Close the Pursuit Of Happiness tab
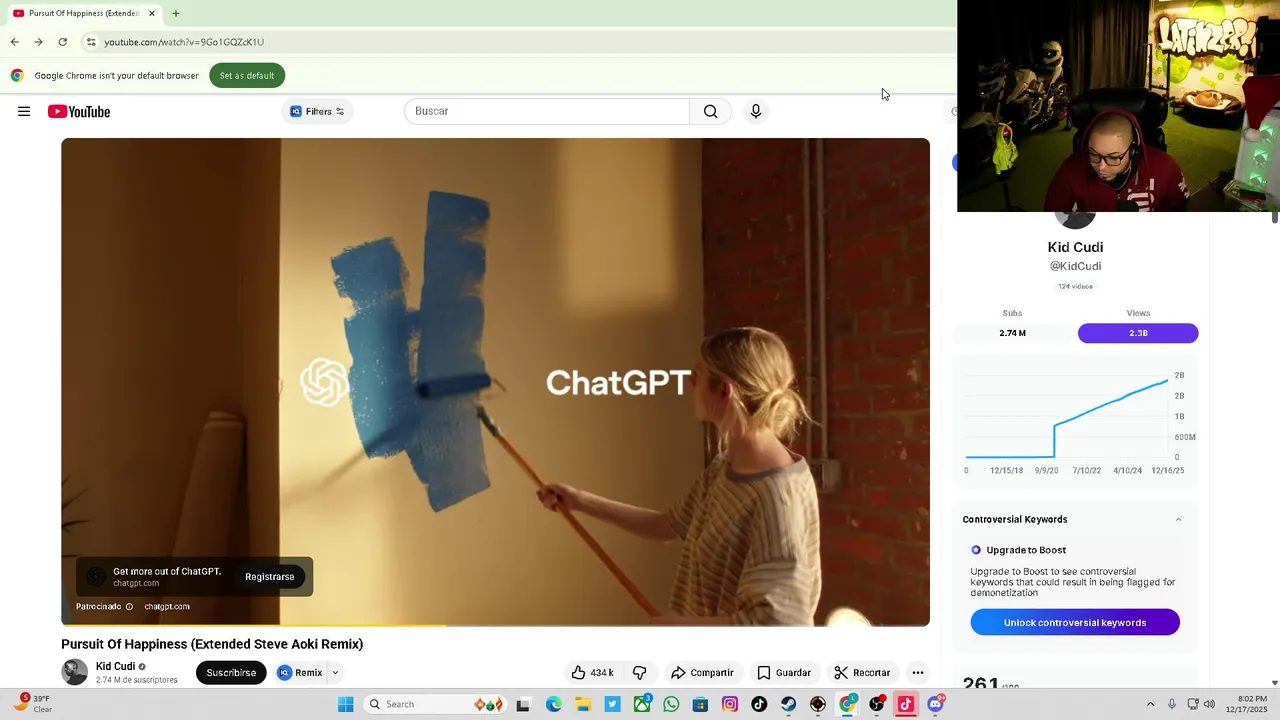Viewport: 1280px width, 720px height. (x=152, y=13)
